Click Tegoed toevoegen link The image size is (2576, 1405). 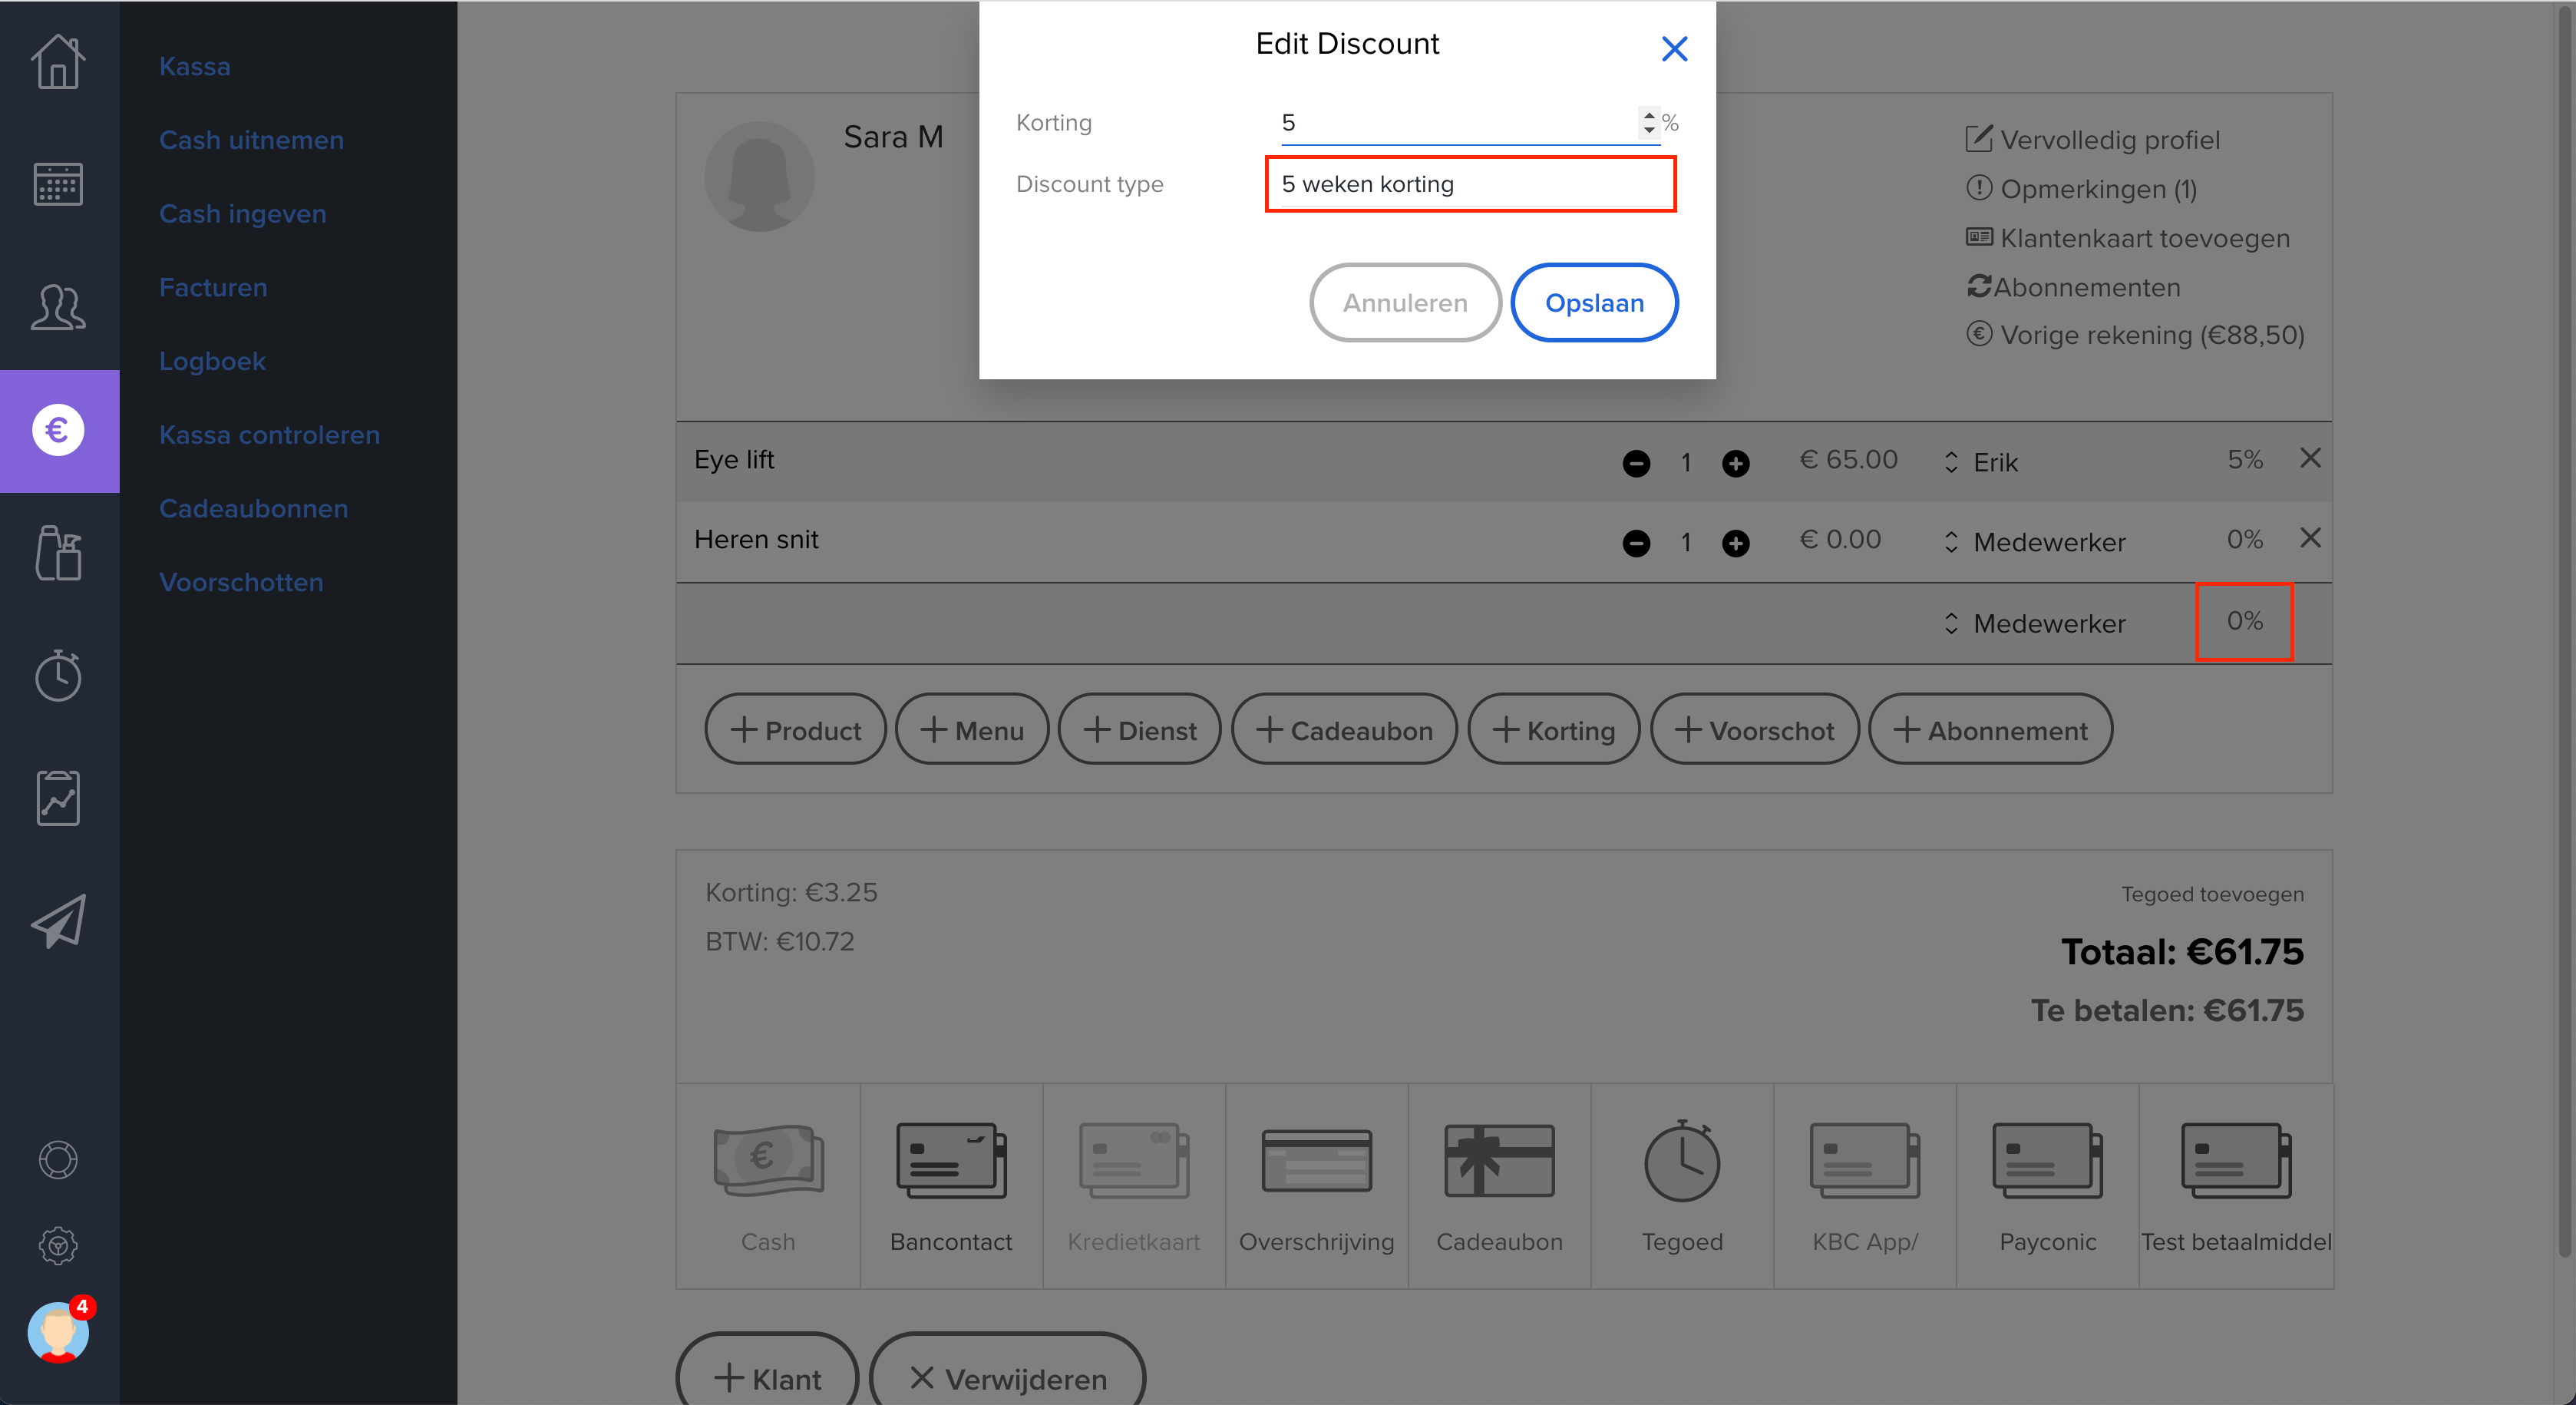click(x=2212, y=894)
